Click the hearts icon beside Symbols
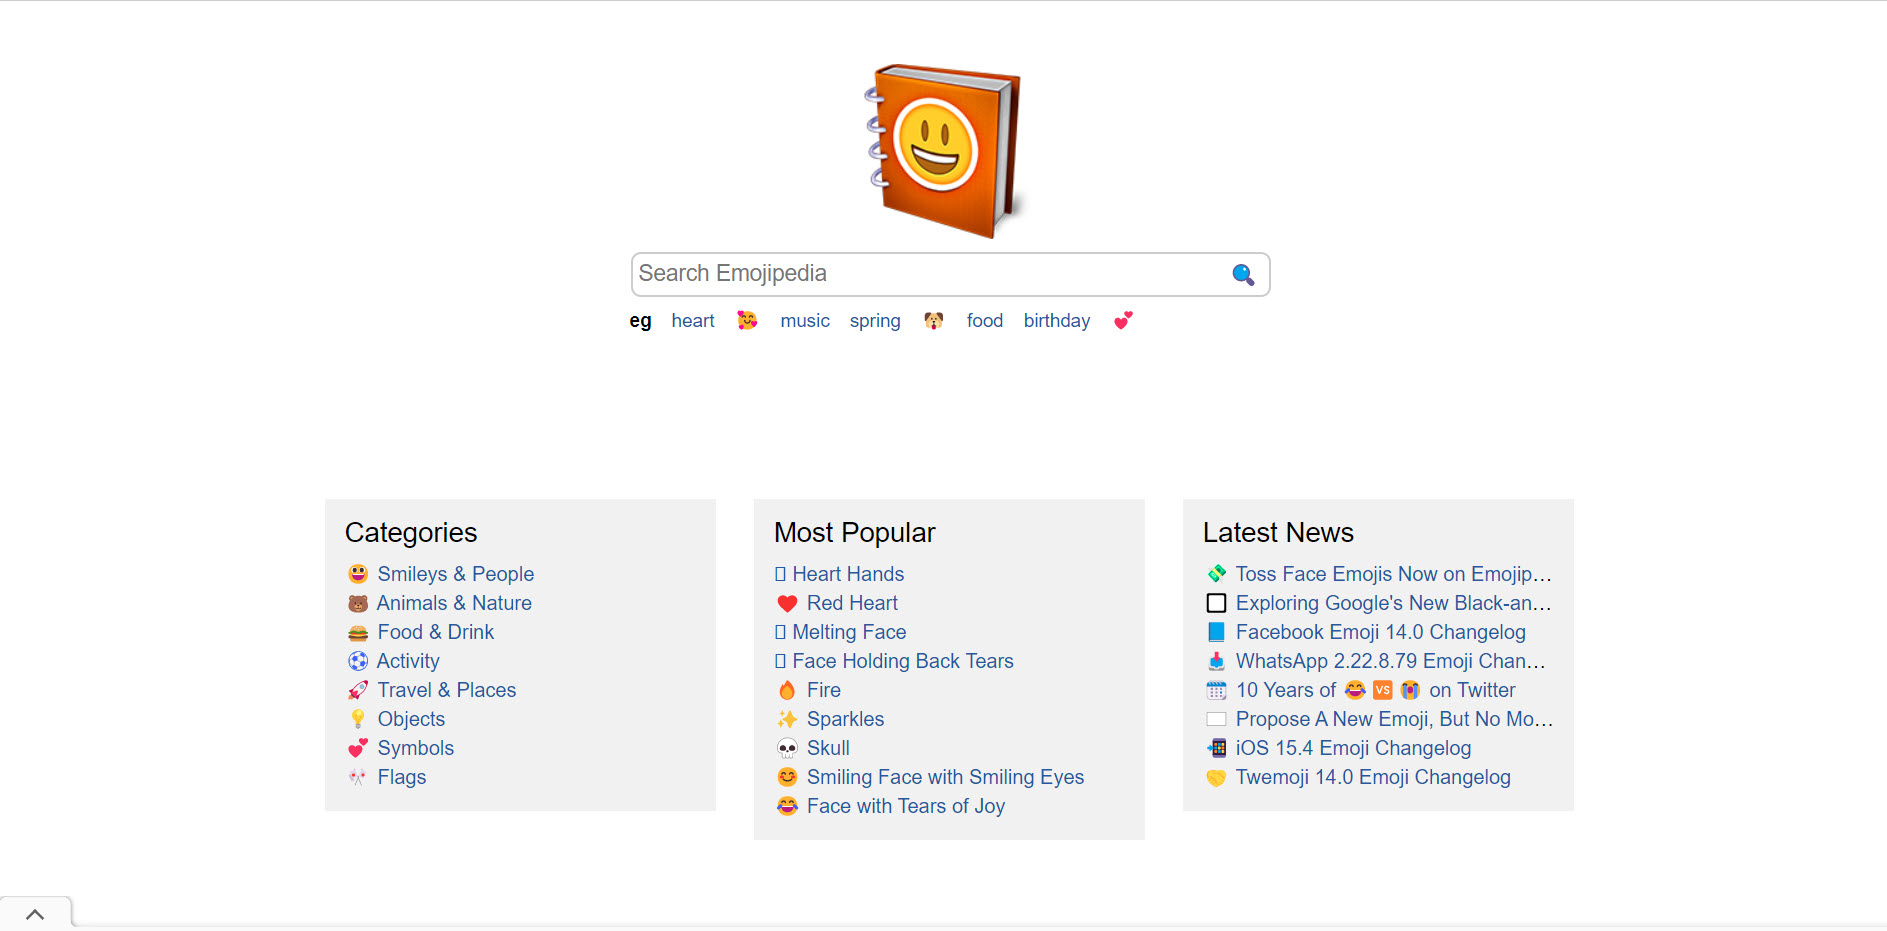The image size is (1887, 931). point(358,748)
